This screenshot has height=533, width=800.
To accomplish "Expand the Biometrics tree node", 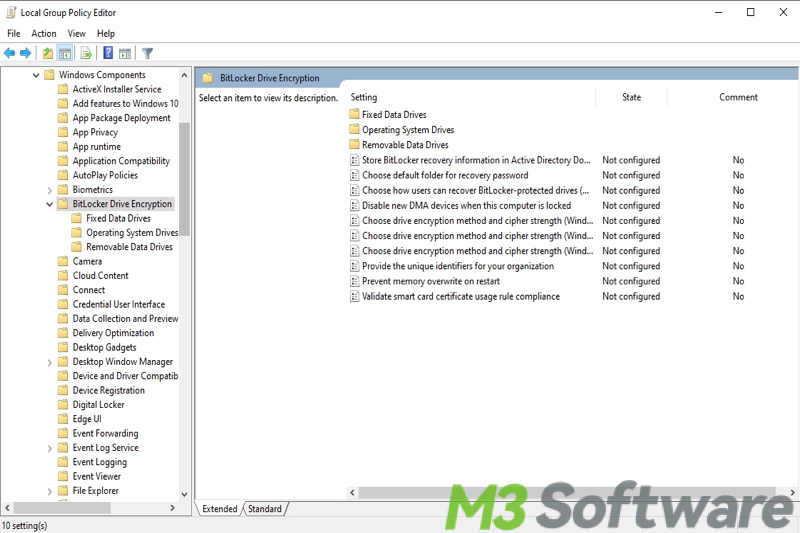I will click(50, 190).
